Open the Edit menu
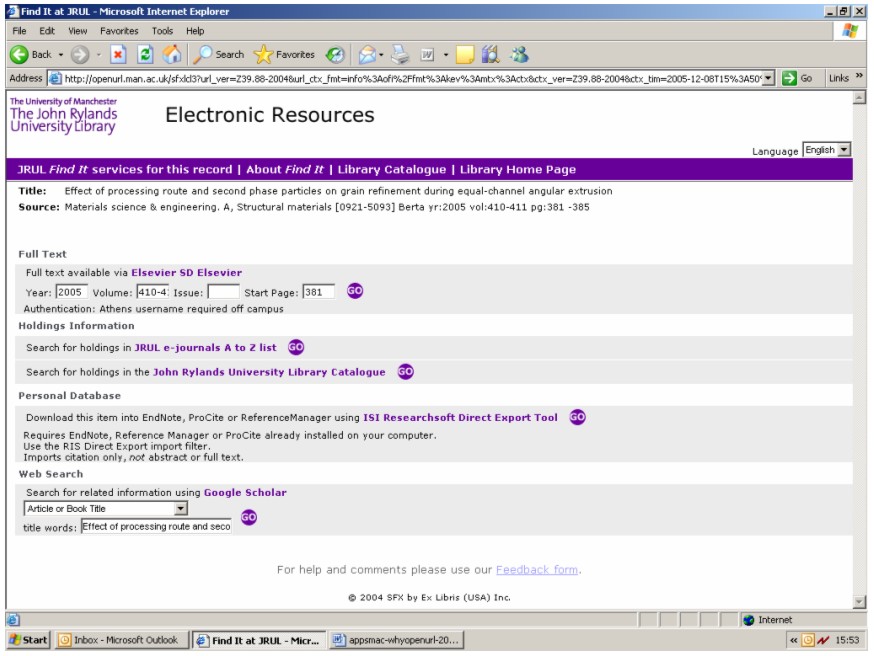The width and height of the screenshot is (874, 656). pyautogui.click(x=47, y=31)
